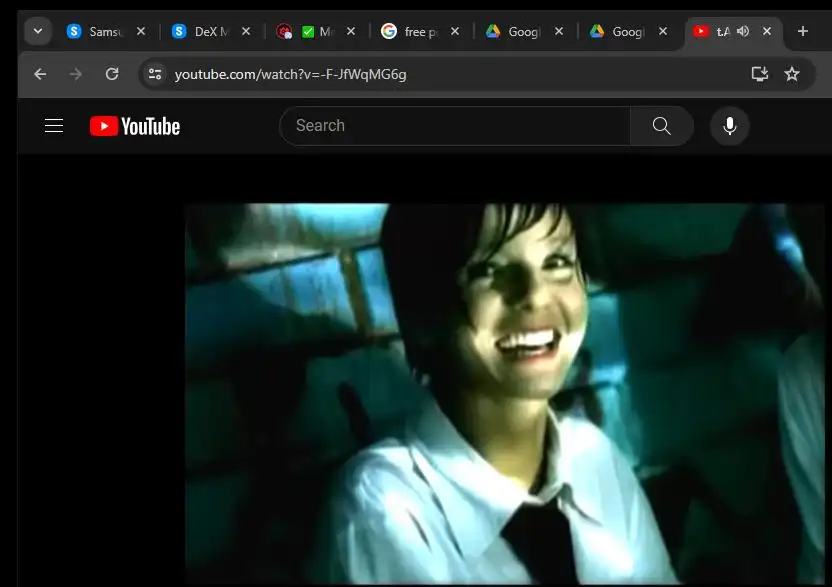Screen dimensions: 832x587
Task: Mute the YouTube tab via speaker icon
Action: click(x=743, y=31)
